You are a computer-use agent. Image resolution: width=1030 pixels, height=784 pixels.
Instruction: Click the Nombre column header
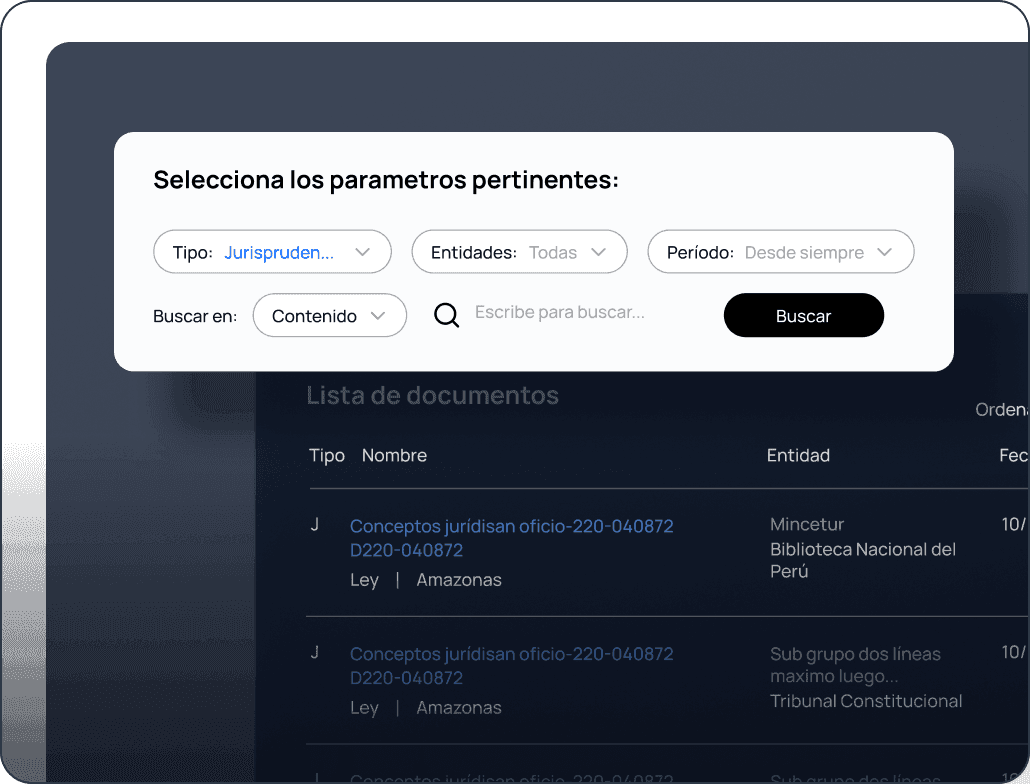(x=394, y=455)
